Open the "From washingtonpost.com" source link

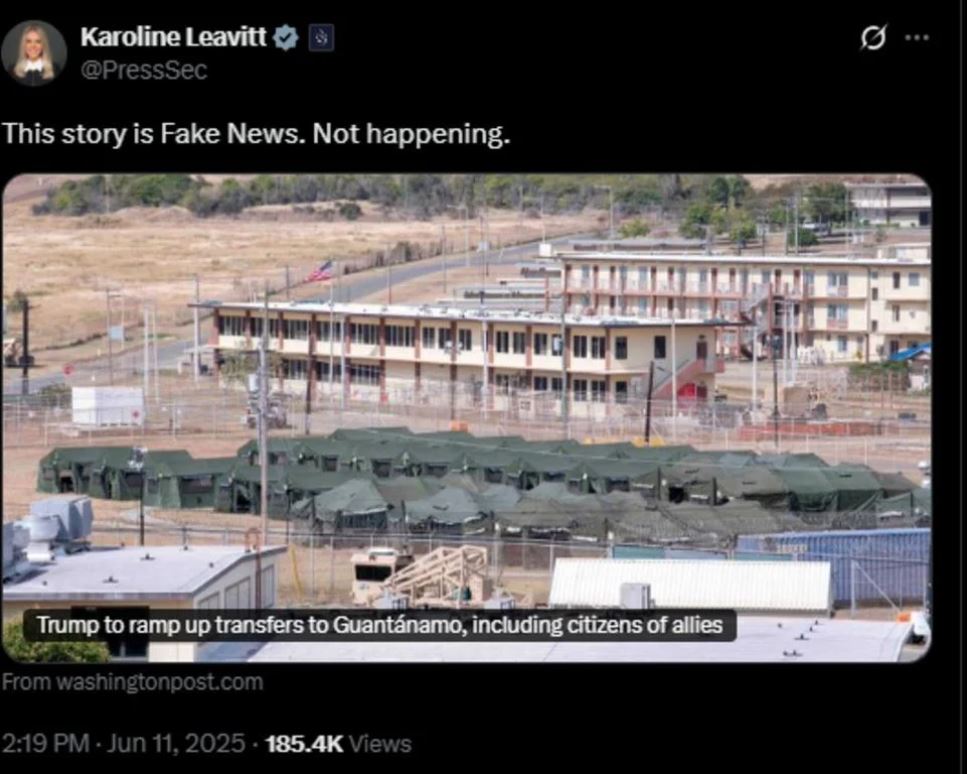[x=132, y=682]
